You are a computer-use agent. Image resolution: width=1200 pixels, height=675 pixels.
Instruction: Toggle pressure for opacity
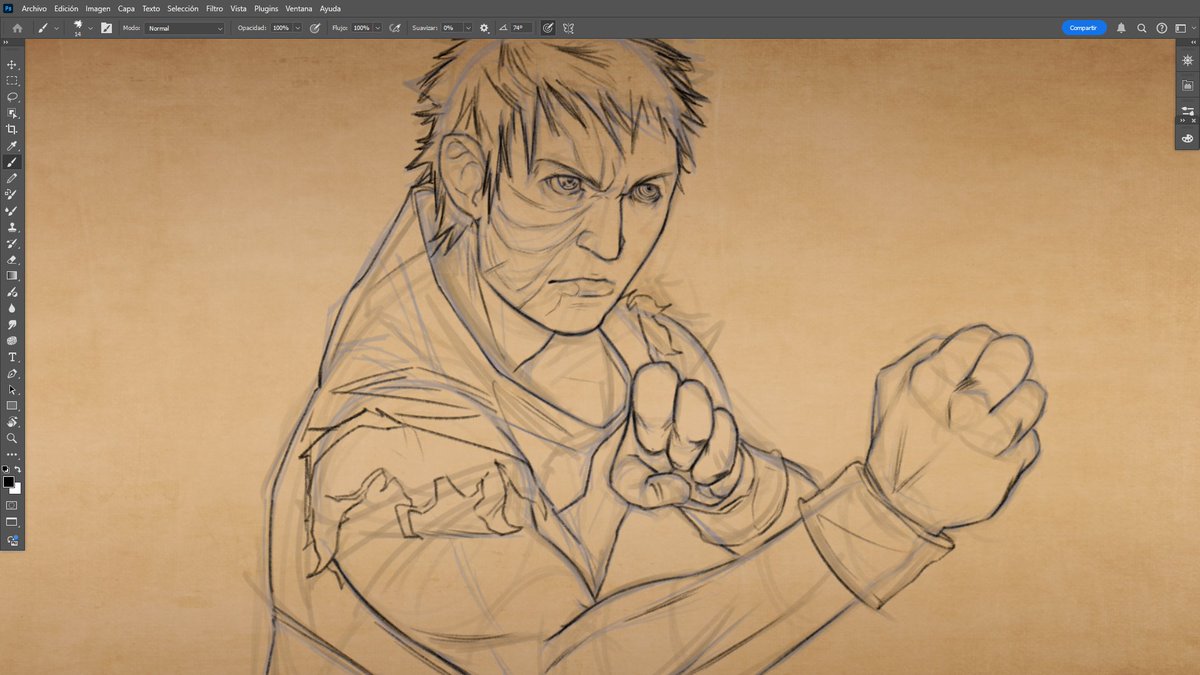tap(315, 28)
